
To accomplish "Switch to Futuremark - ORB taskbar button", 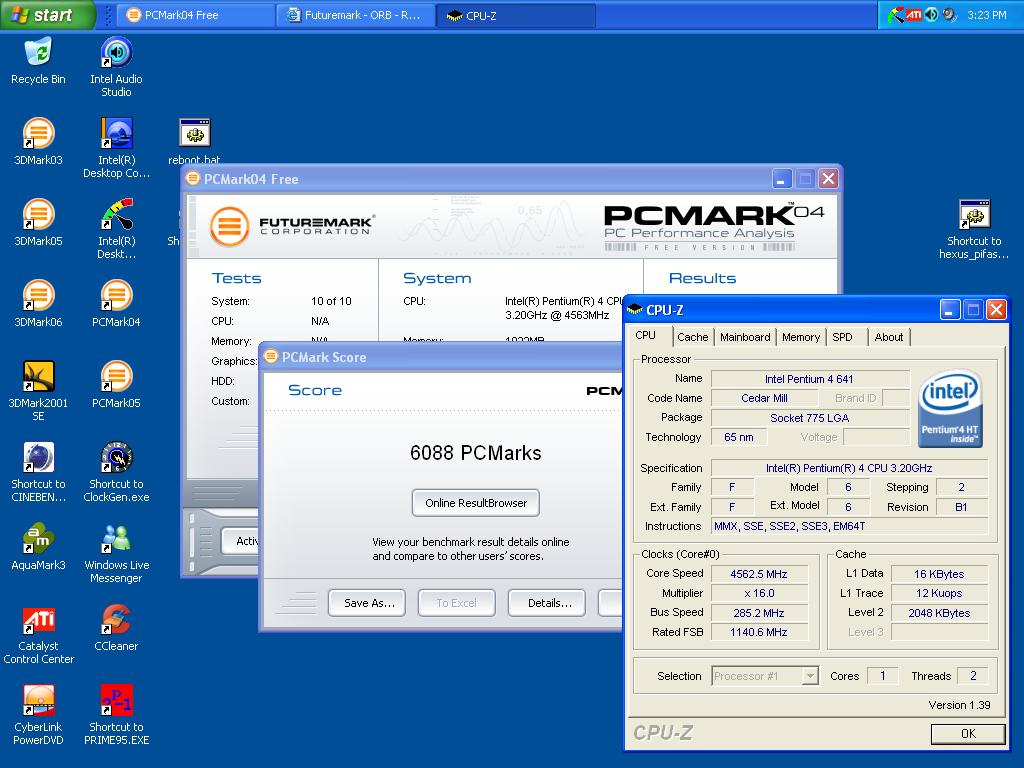I will pos(357,15).
